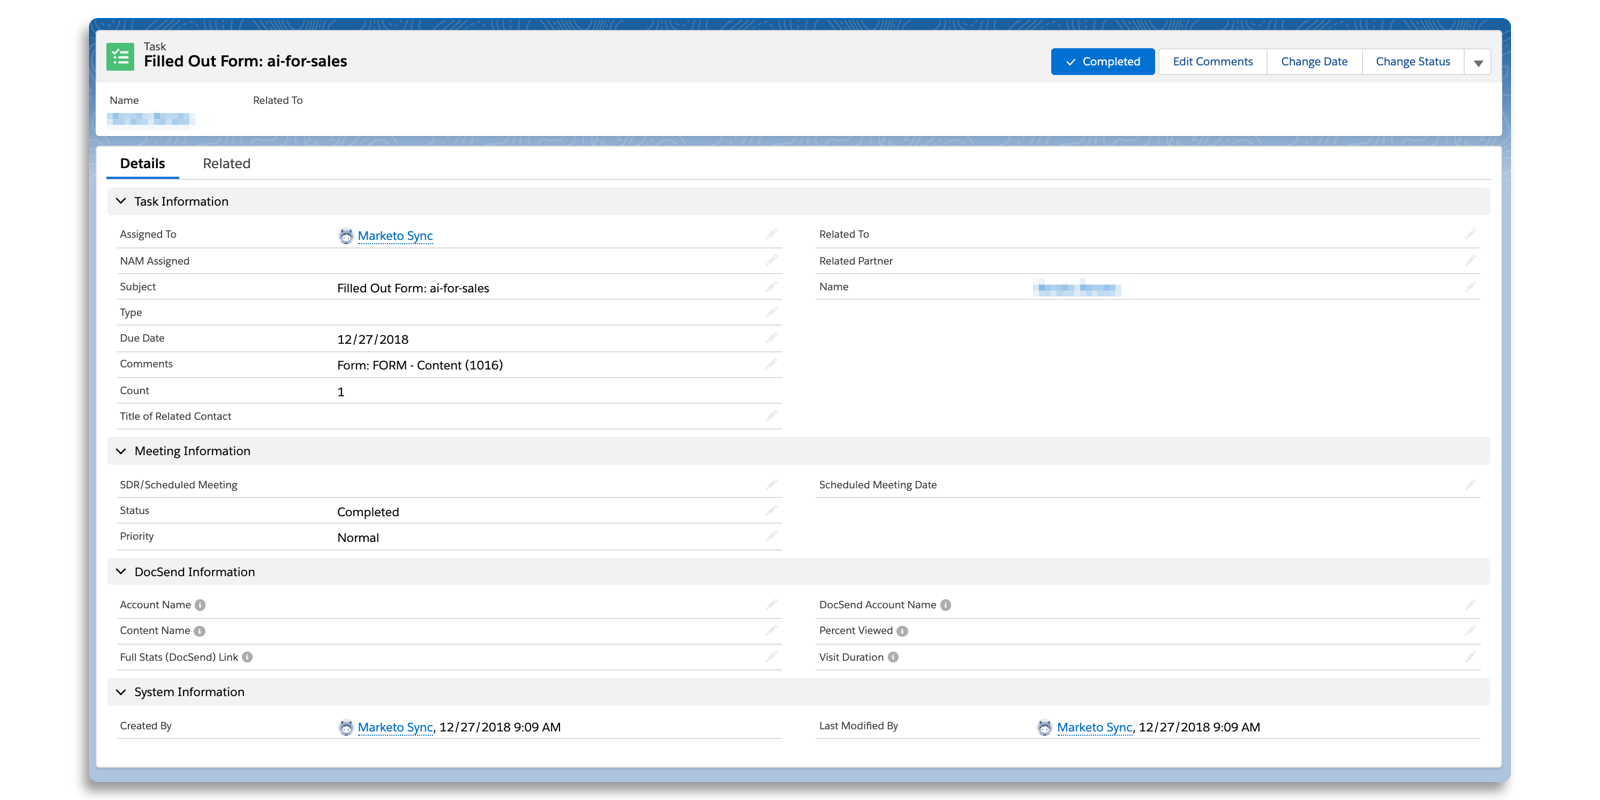Open Marketo Sync link in Last Modified By
This screenshot has width=1600, height=800.
[1094, 728]
